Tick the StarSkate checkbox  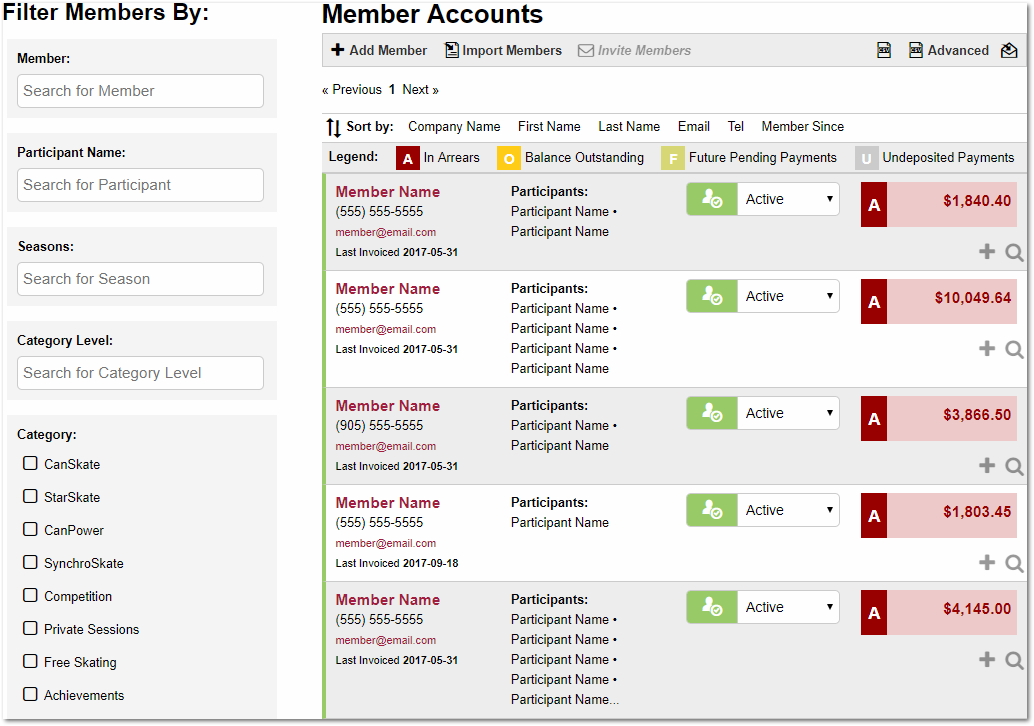click(30, 497)
